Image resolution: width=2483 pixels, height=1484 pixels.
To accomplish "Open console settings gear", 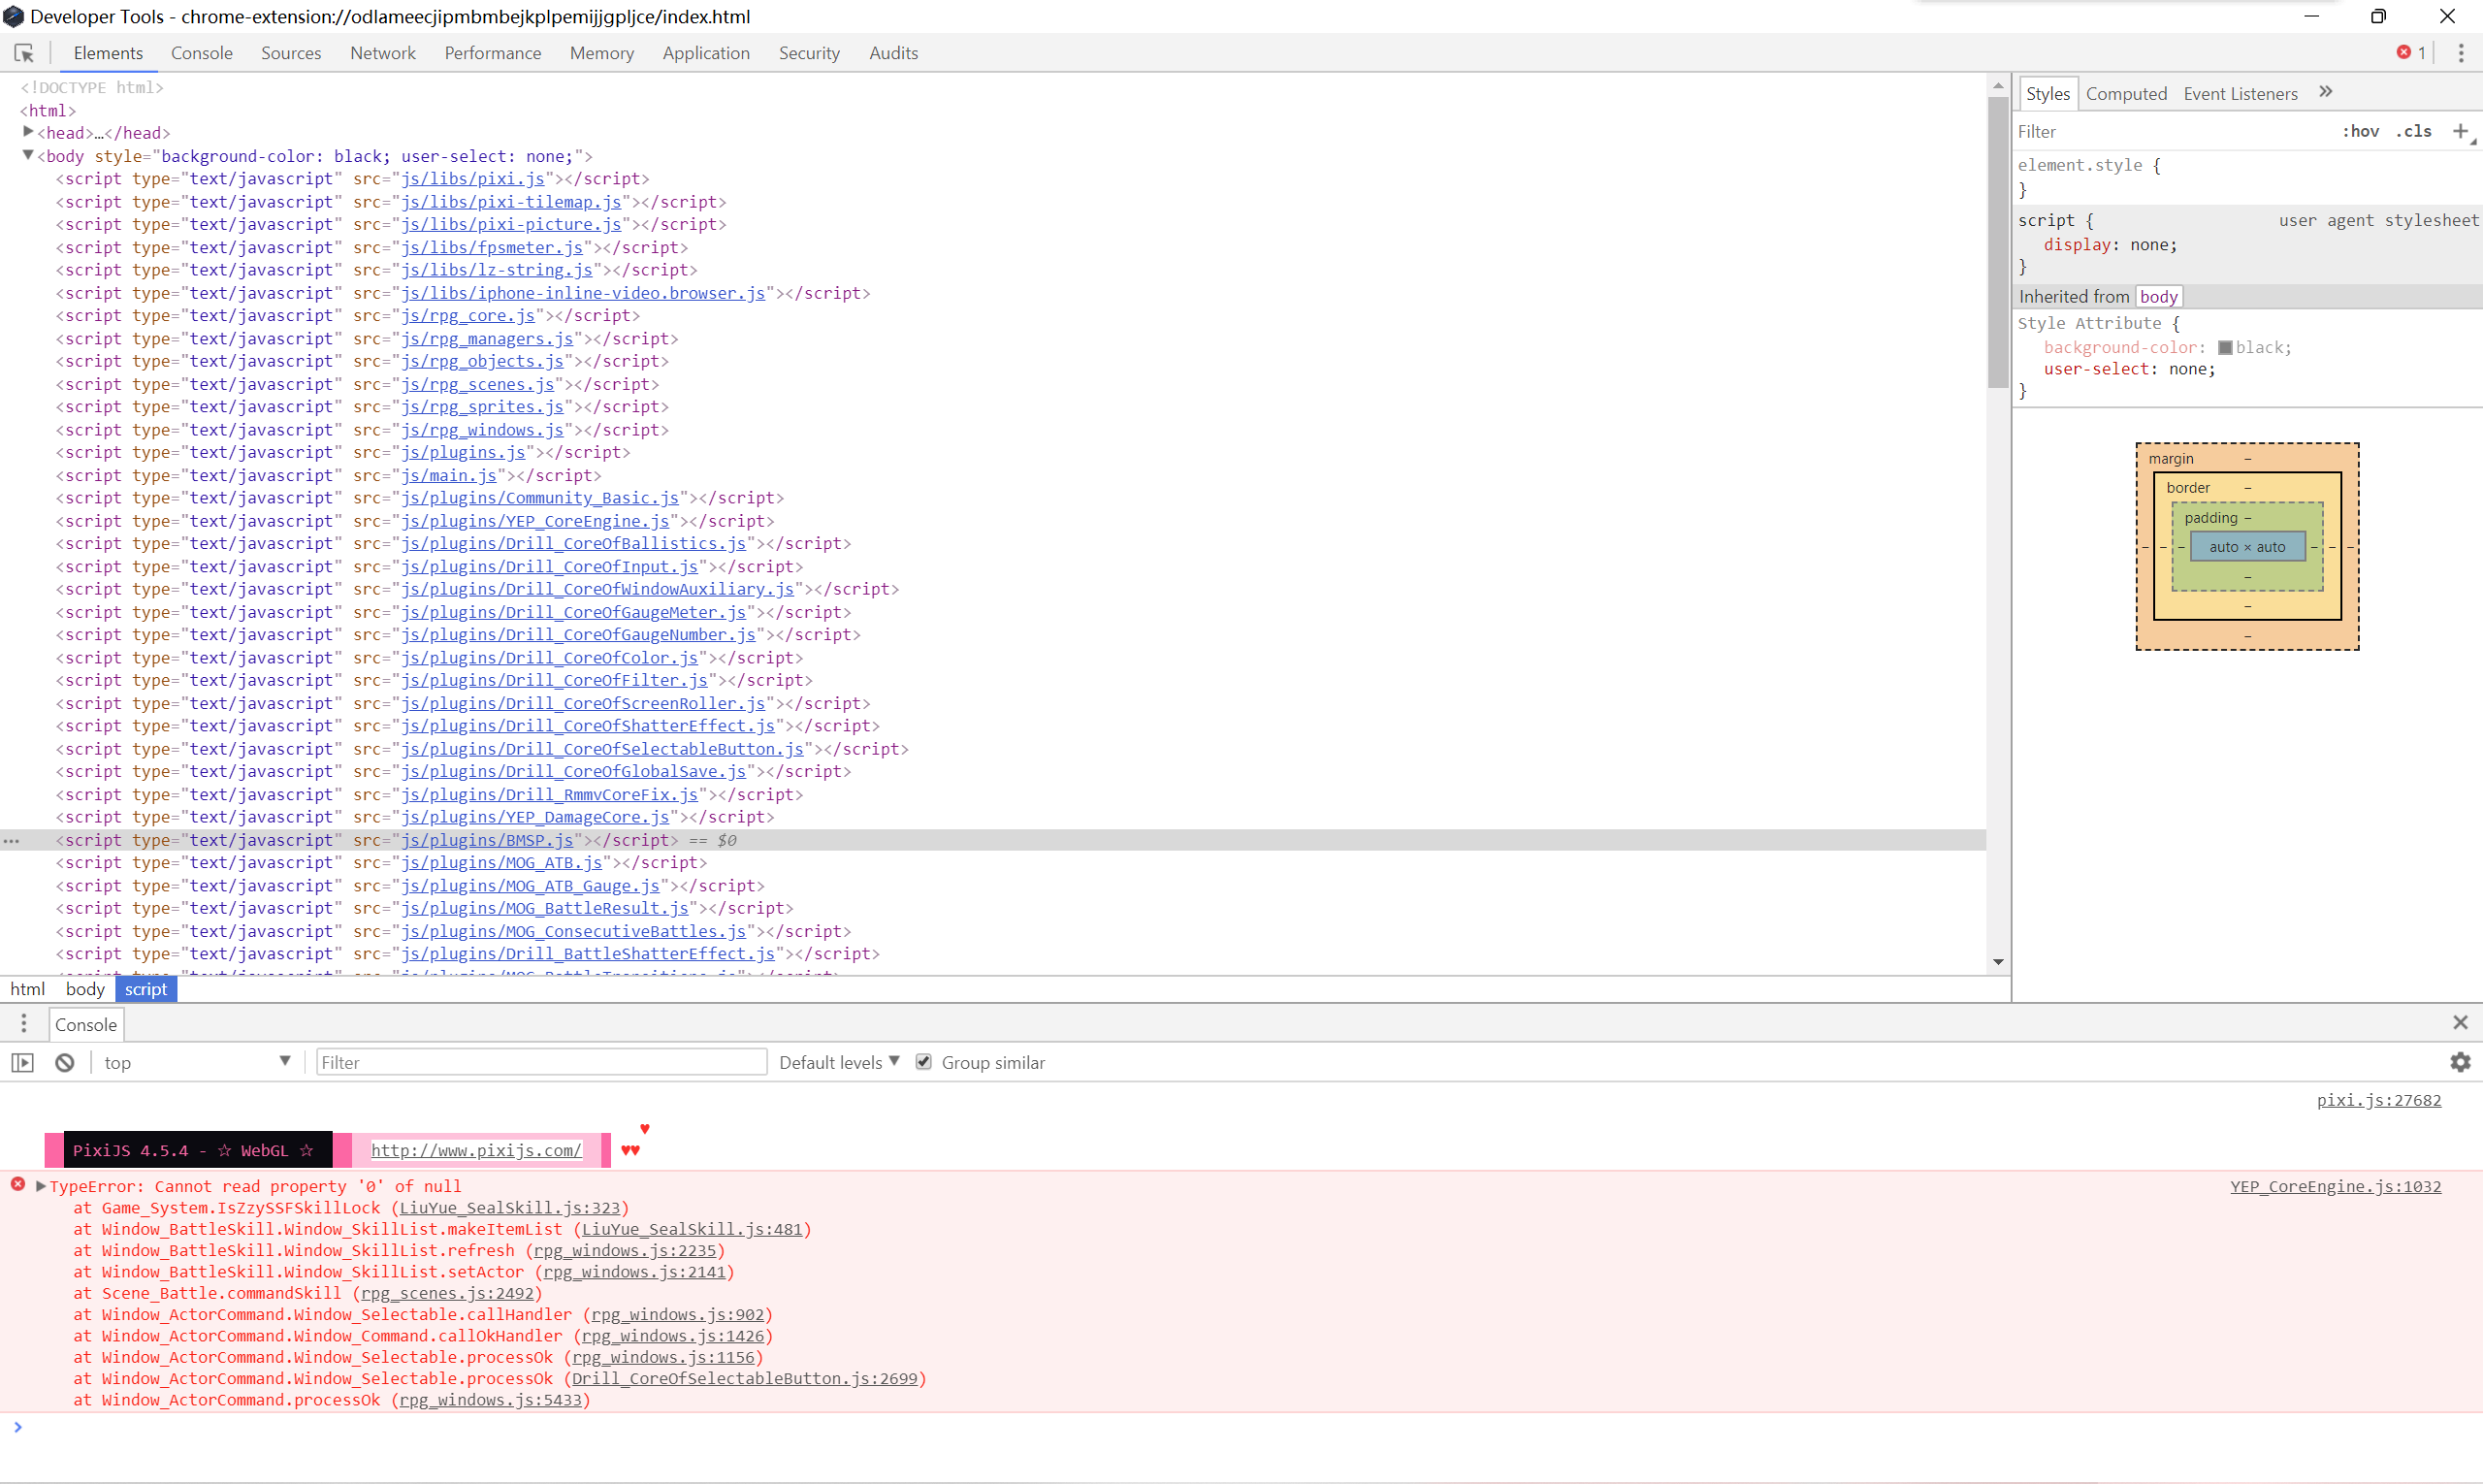I will pyautogui.click(x=2460, y=1062).
